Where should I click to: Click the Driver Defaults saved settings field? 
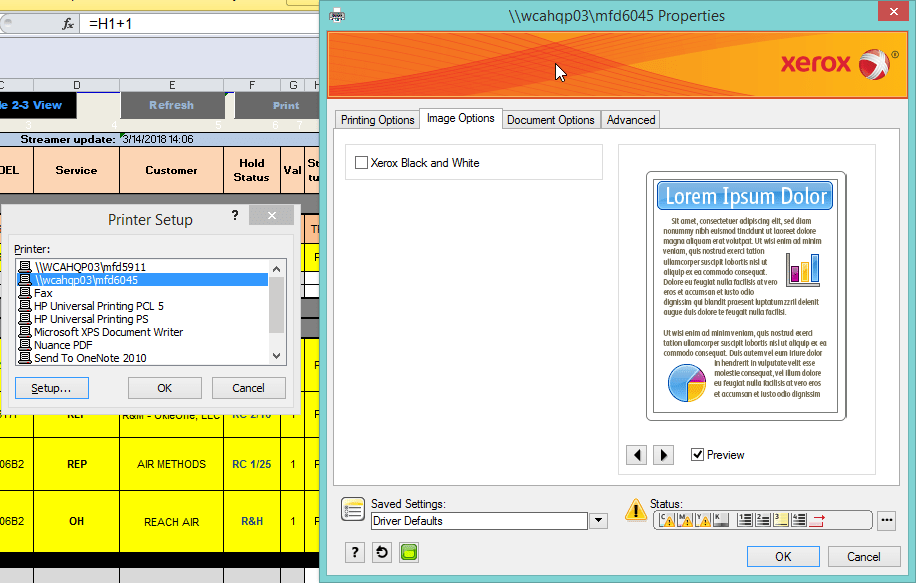click(479, 521)
